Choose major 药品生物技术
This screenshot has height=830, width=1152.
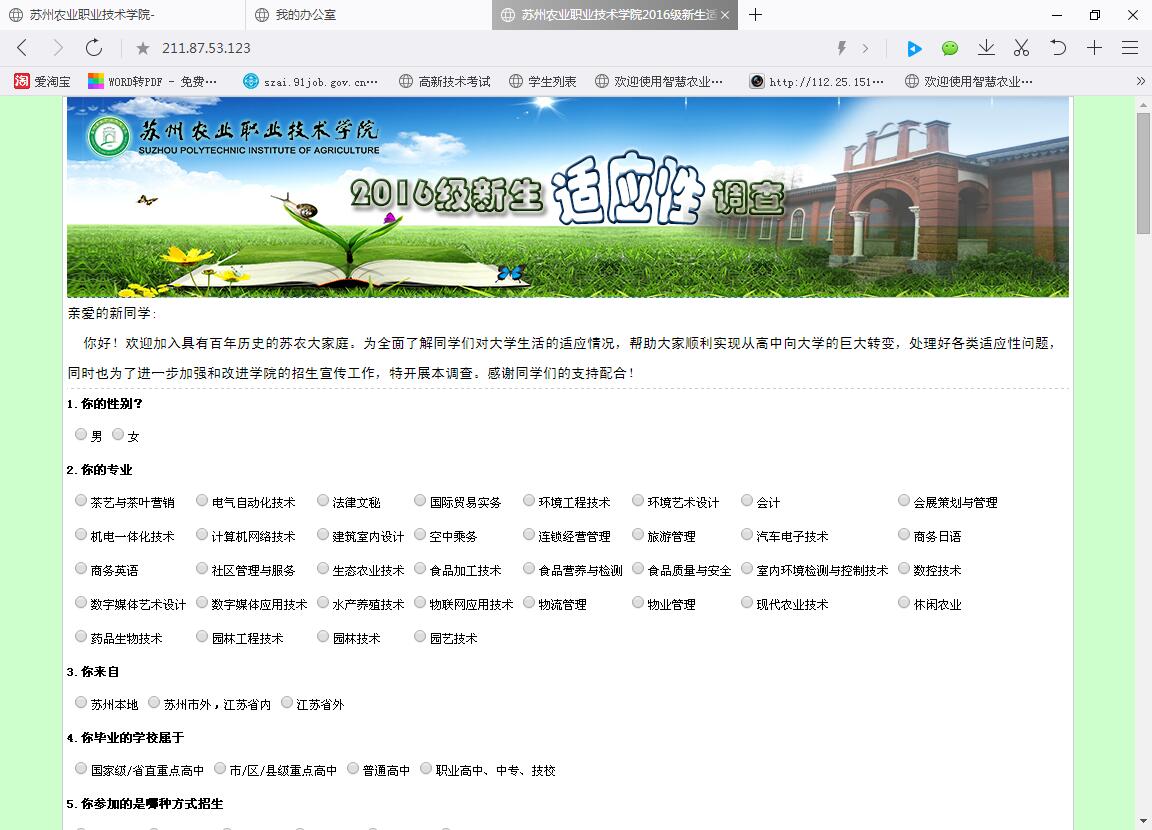[x=81, y=636]
